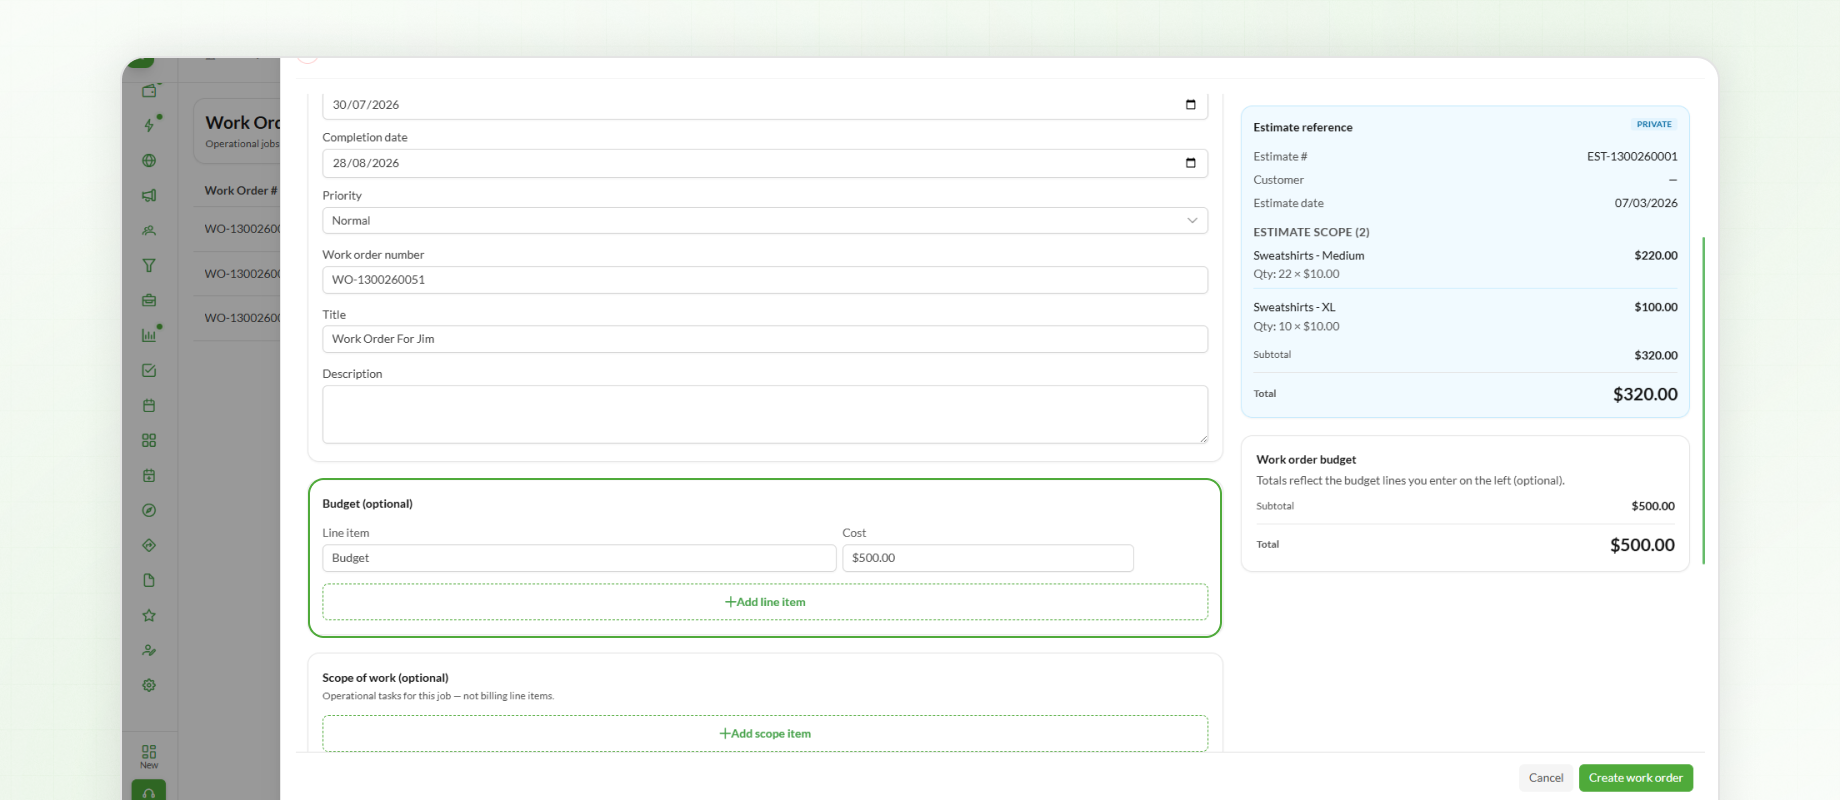This screenshot has height=800, width=1840.
Task: Open the funnel sidebar icon
Action: [x=149, y=265]
